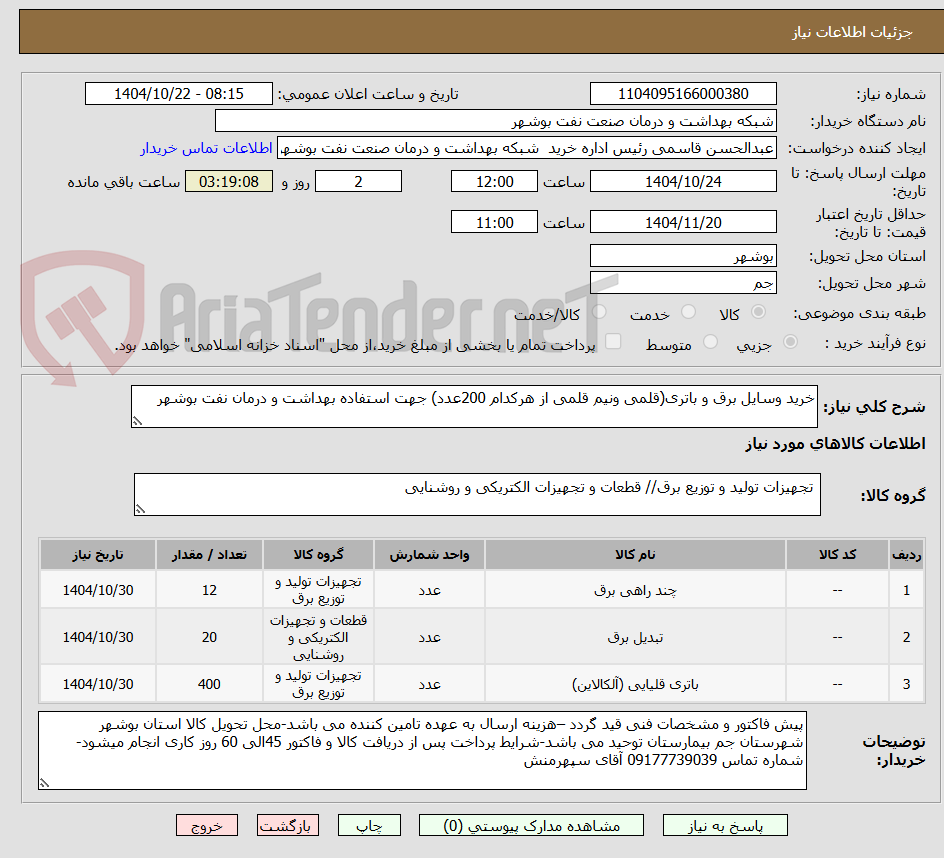Image resolution: width=944 pixels, height=858 pixels.
Task: Click the شرح کلی نیاز description textarea
Action: click(474, 406)
